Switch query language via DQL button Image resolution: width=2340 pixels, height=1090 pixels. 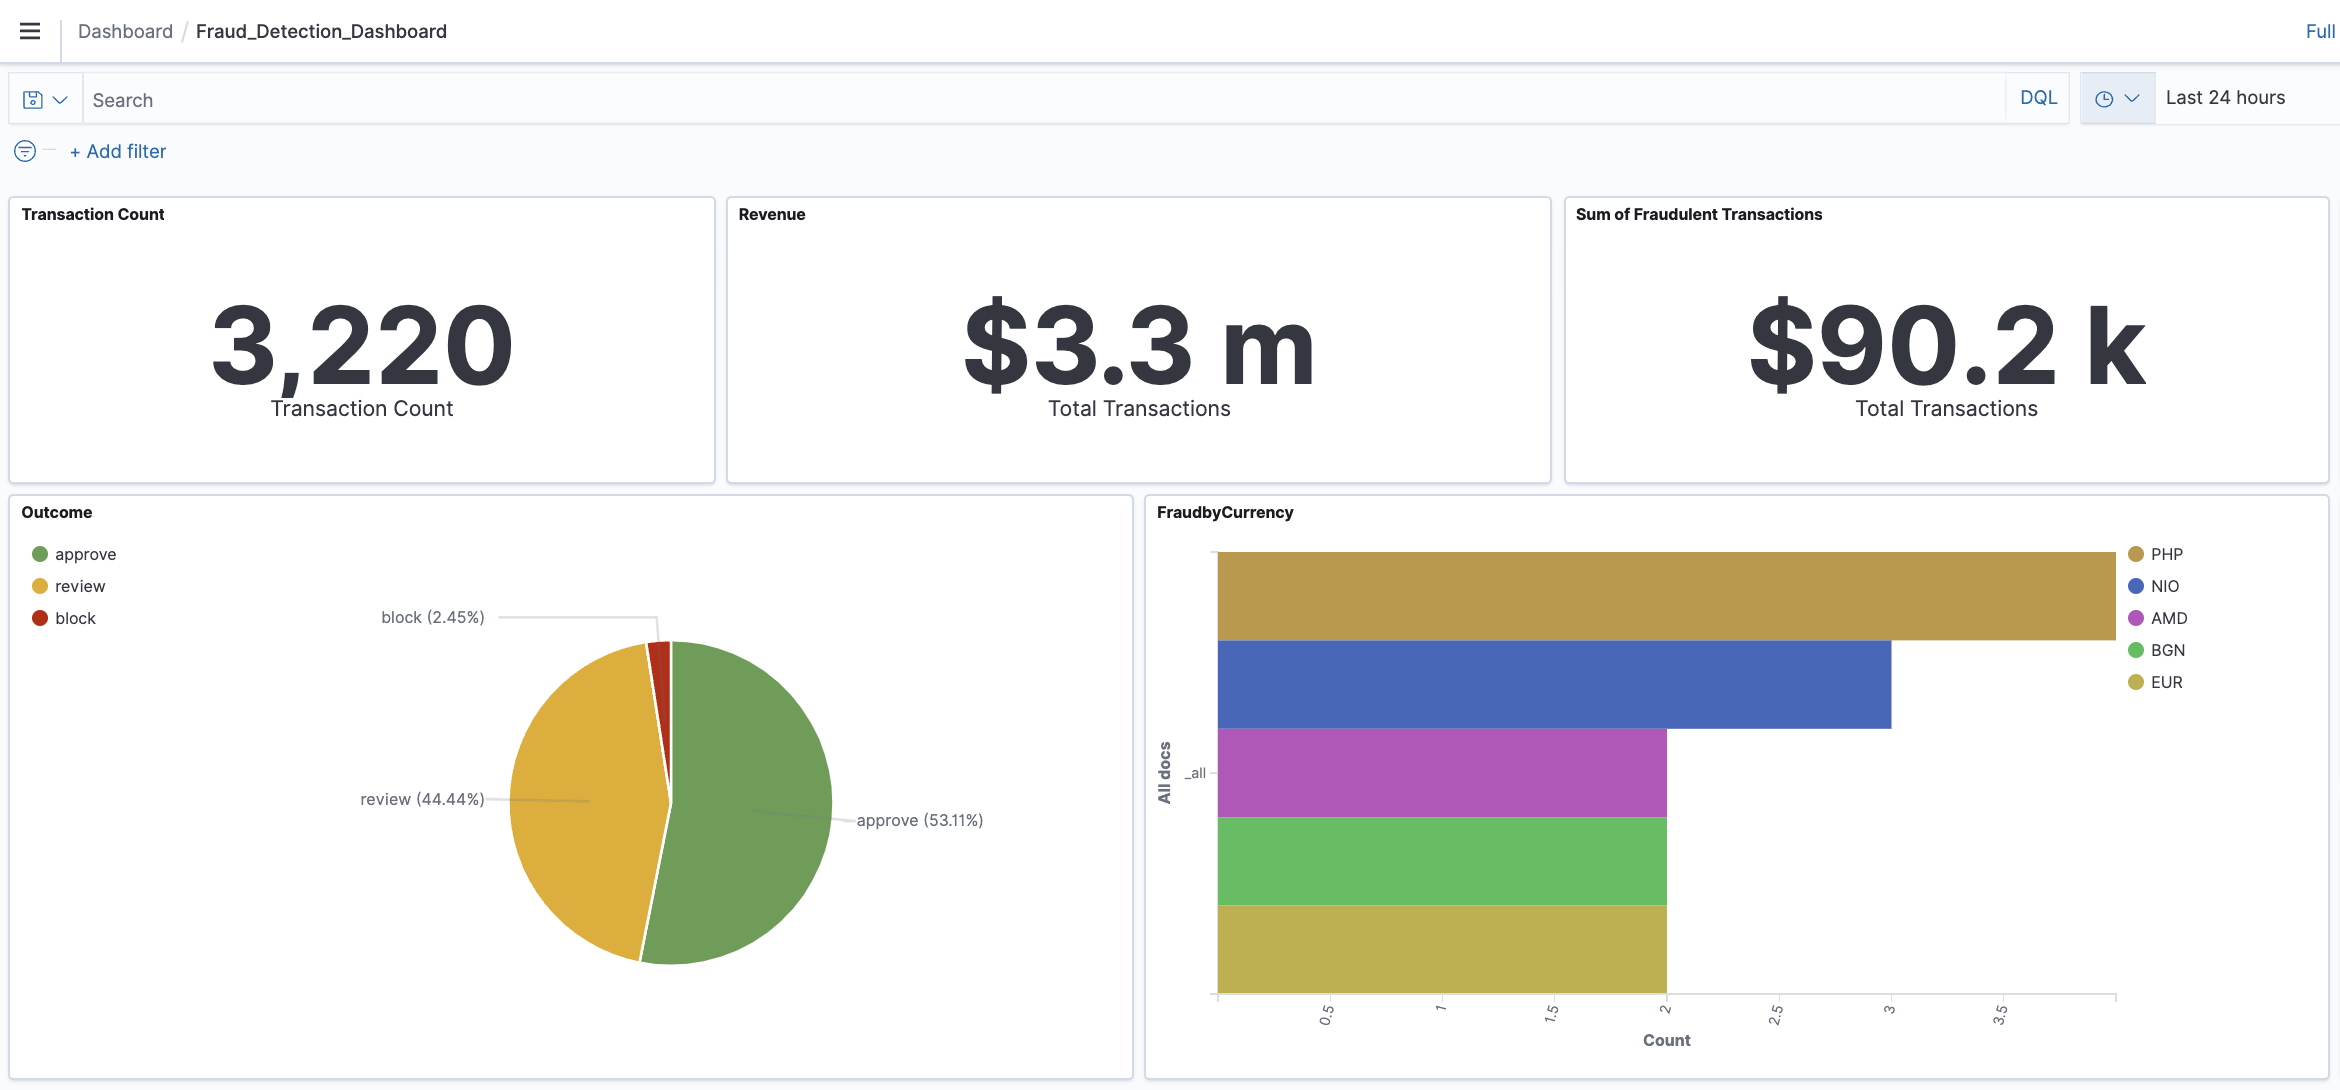[x=2038, y=98]
